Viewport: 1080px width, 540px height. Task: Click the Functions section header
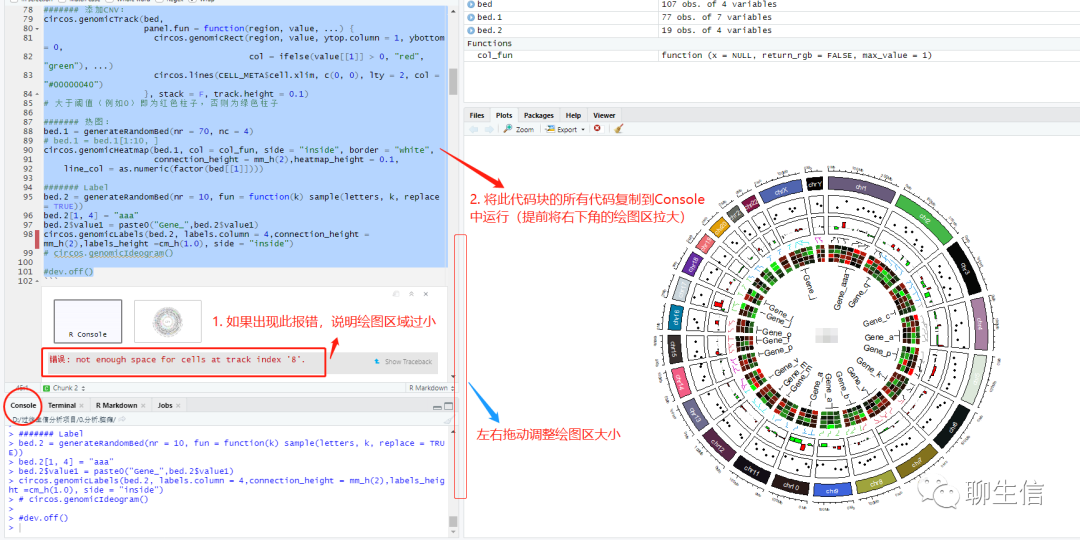click(x=490, y=43)
